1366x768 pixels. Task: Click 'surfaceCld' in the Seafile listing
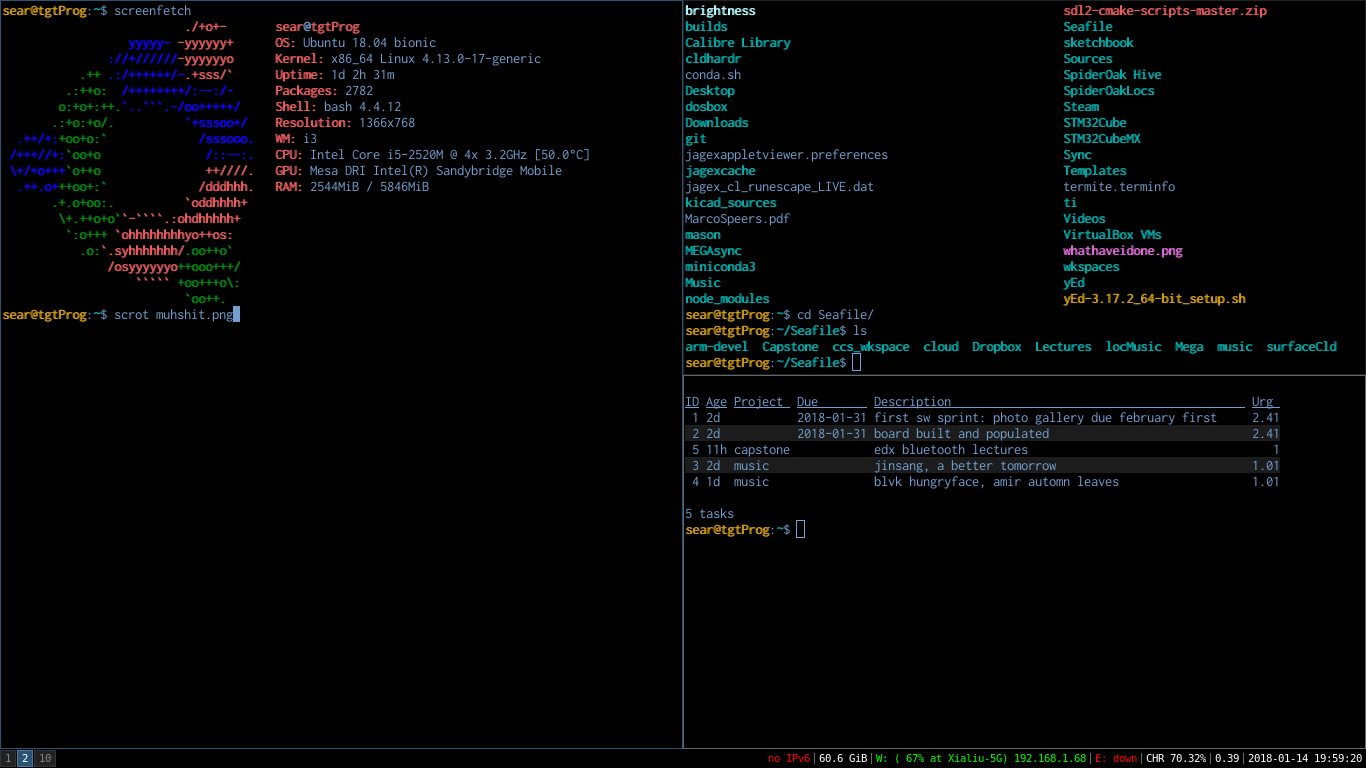click(1301, 347)
